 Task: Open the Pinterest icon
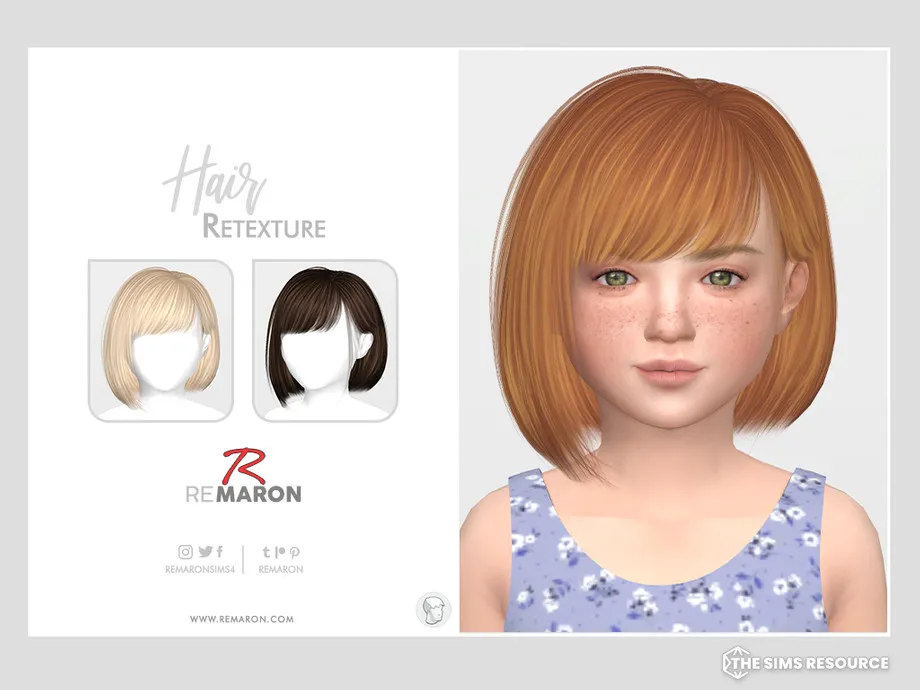(x=294, y=551)
